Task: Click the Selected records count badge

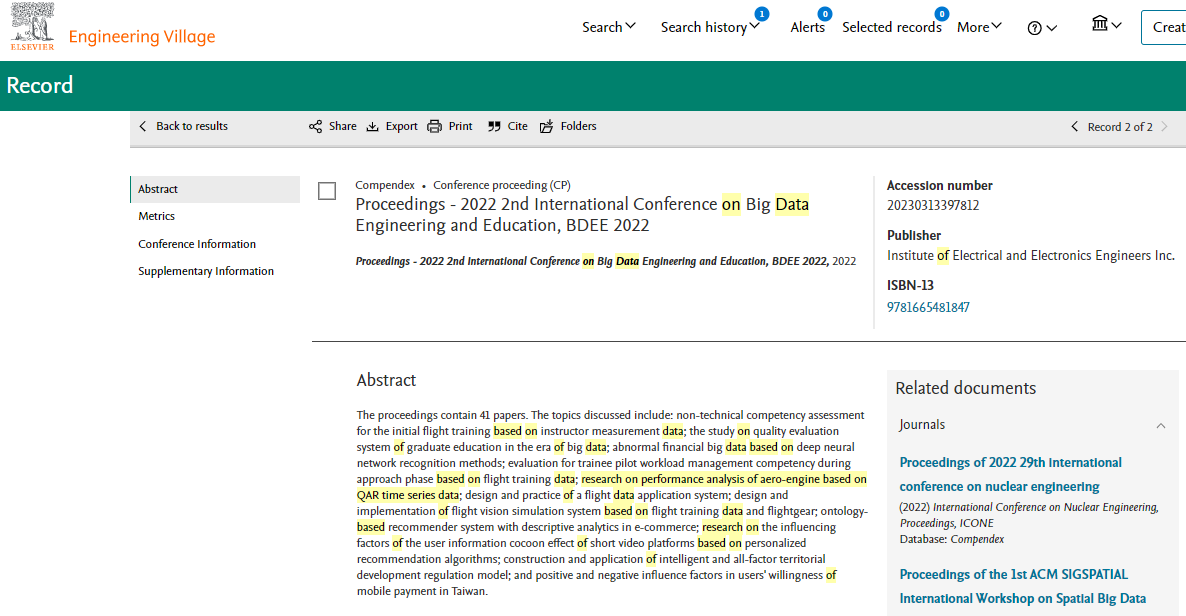Action: click(942, 14)
